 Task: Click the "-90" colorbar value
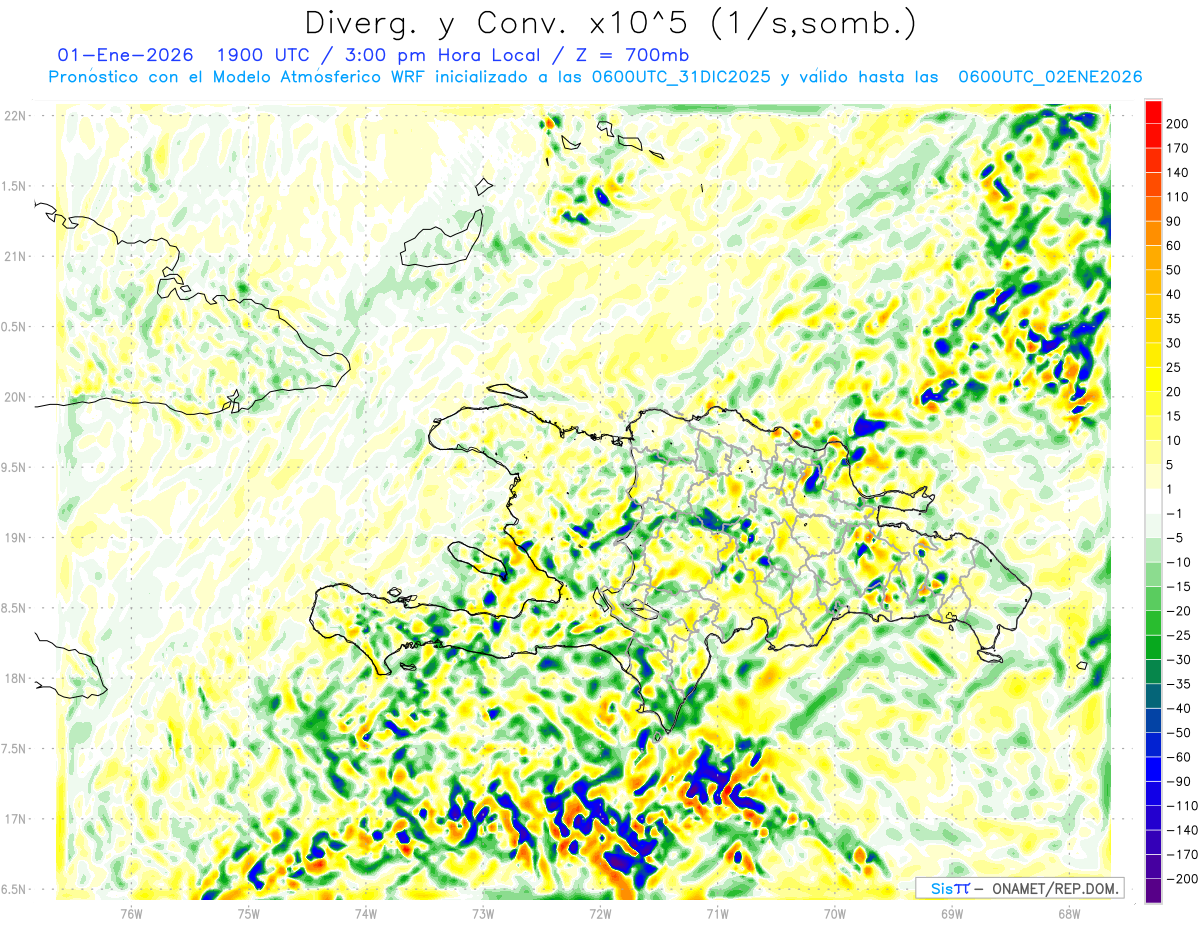click(1177, 781)
